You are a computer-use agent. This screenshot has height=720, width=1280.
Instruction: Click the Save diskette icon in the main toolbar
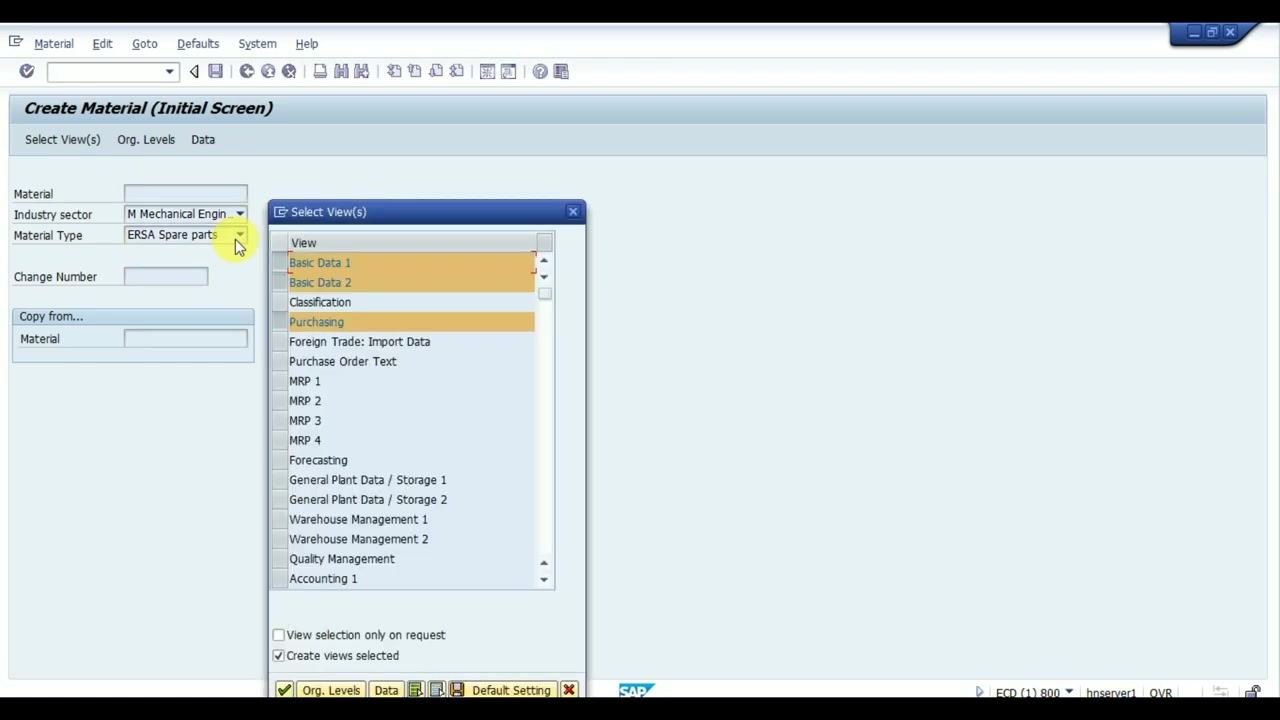(215, 71)
